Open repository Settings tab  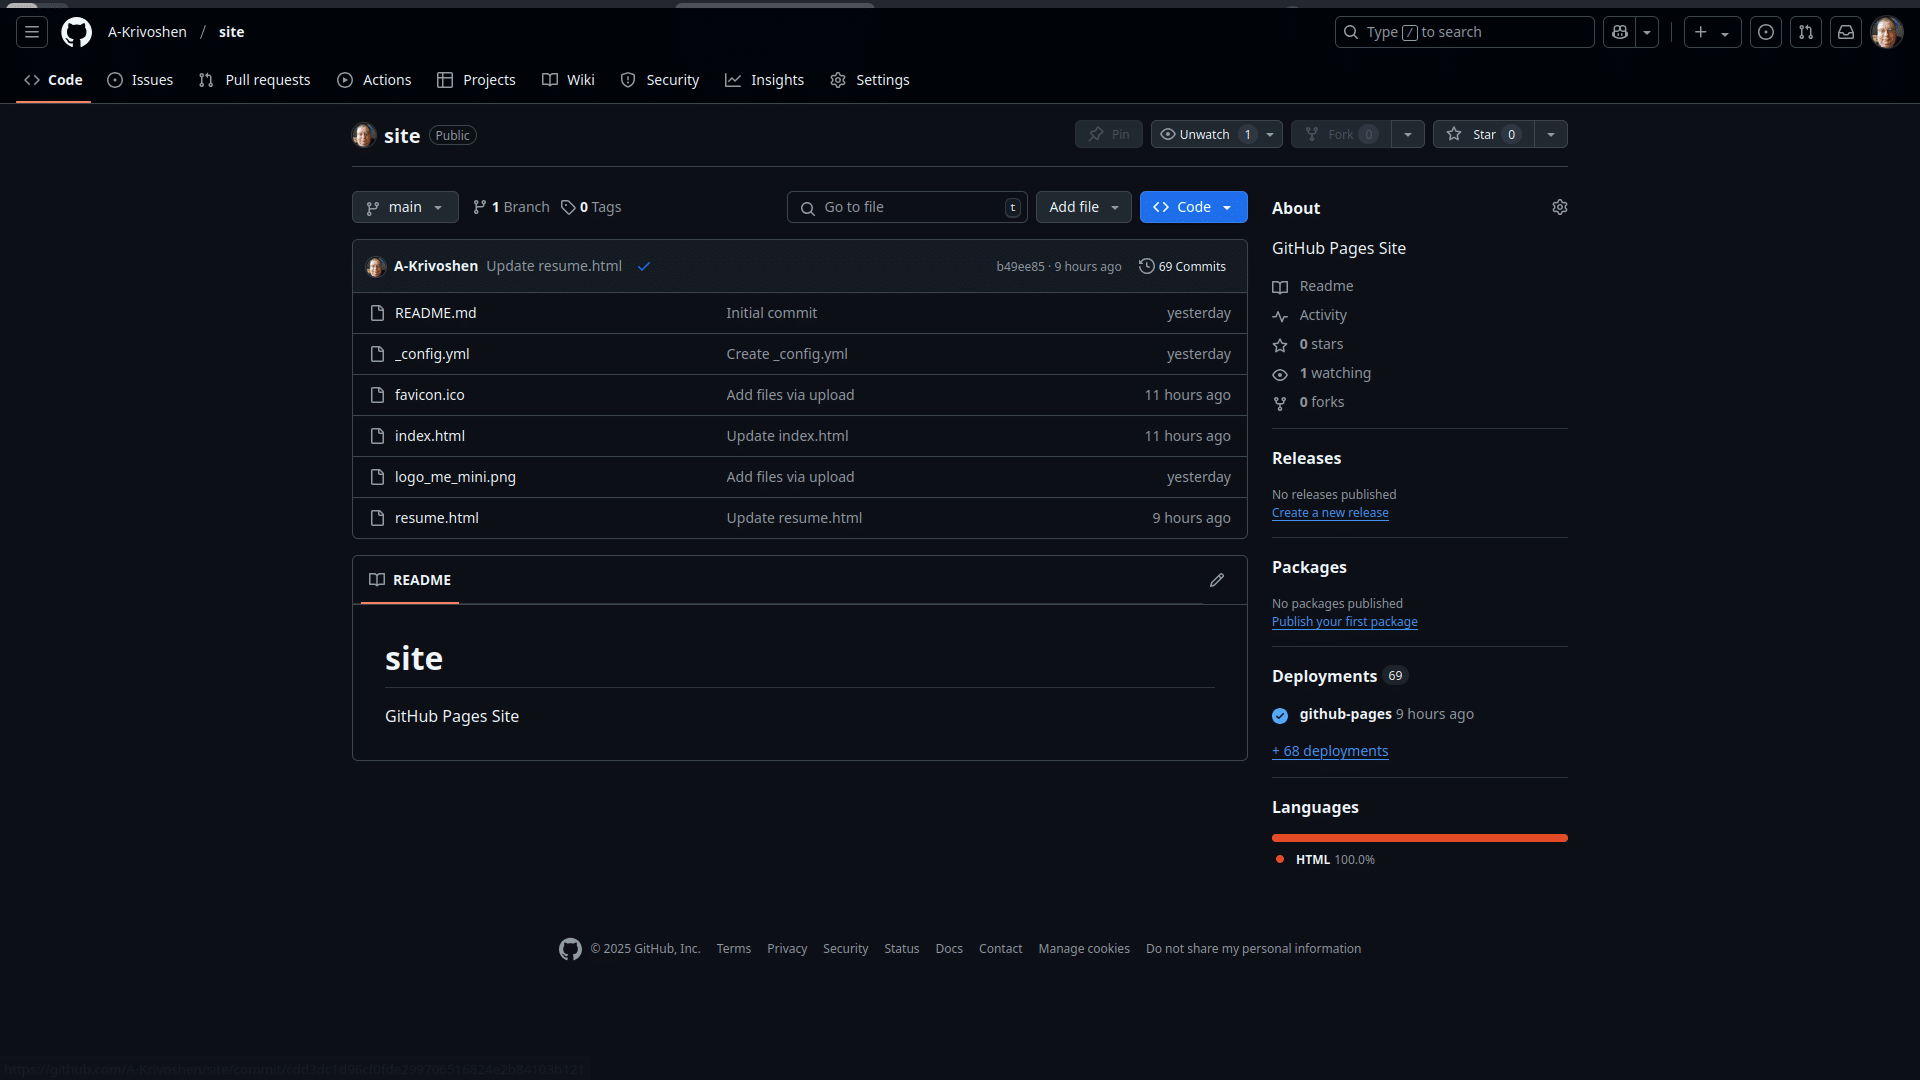coord(870,80)
